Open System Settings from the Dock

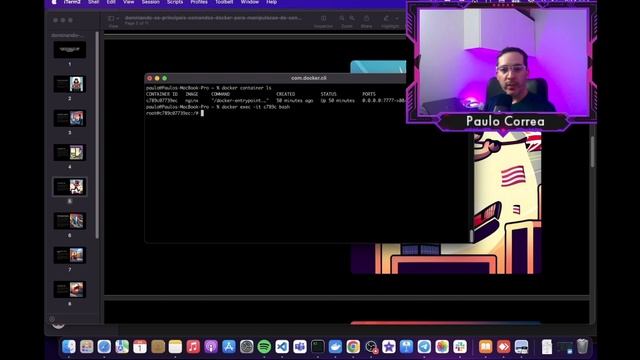(x=247, y=347)
